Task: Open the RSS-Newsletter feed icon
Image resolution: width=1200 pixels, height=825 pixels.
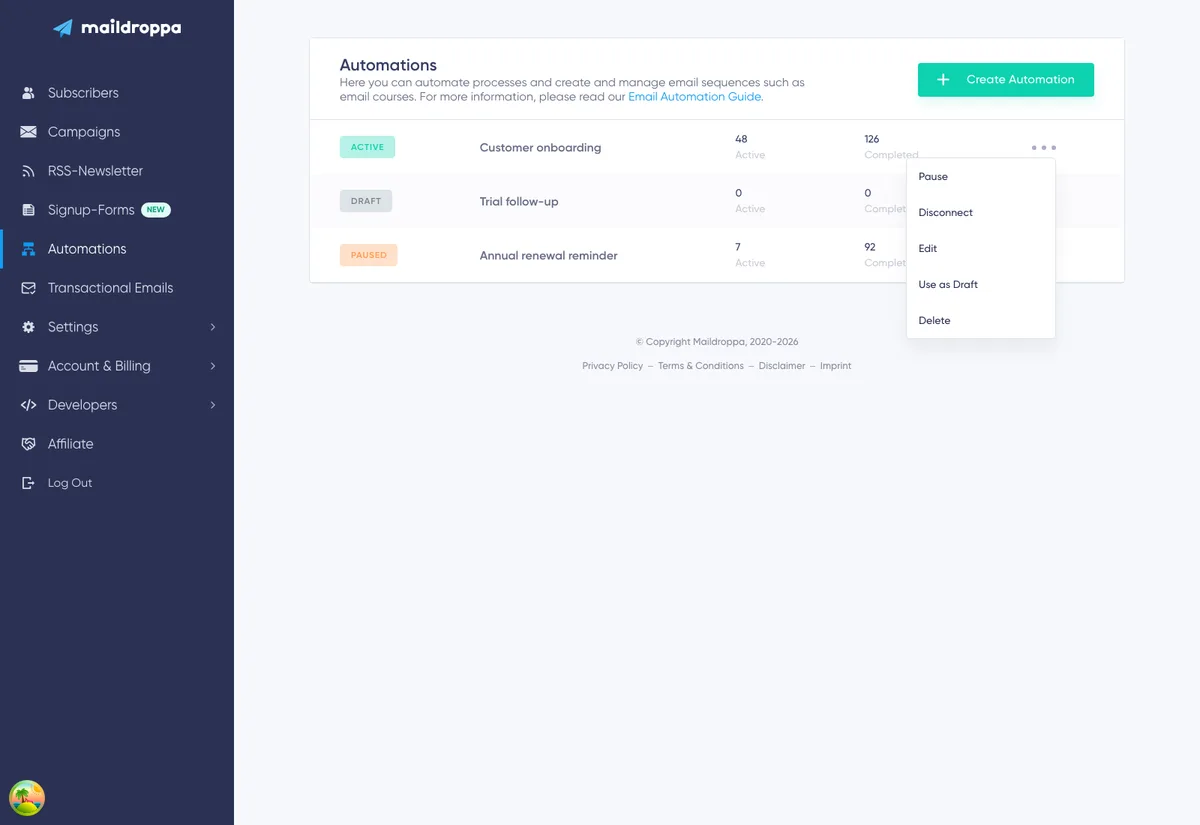Action: click(x=28, y=171)
